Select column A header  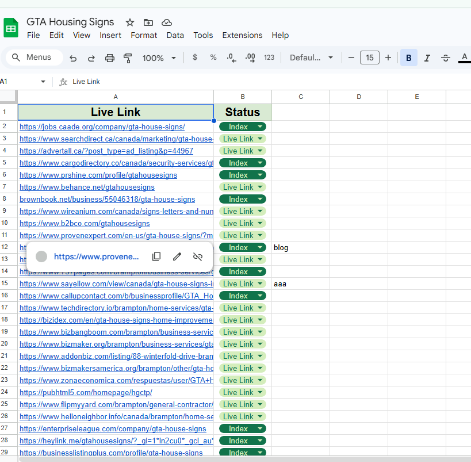[116, 97]
